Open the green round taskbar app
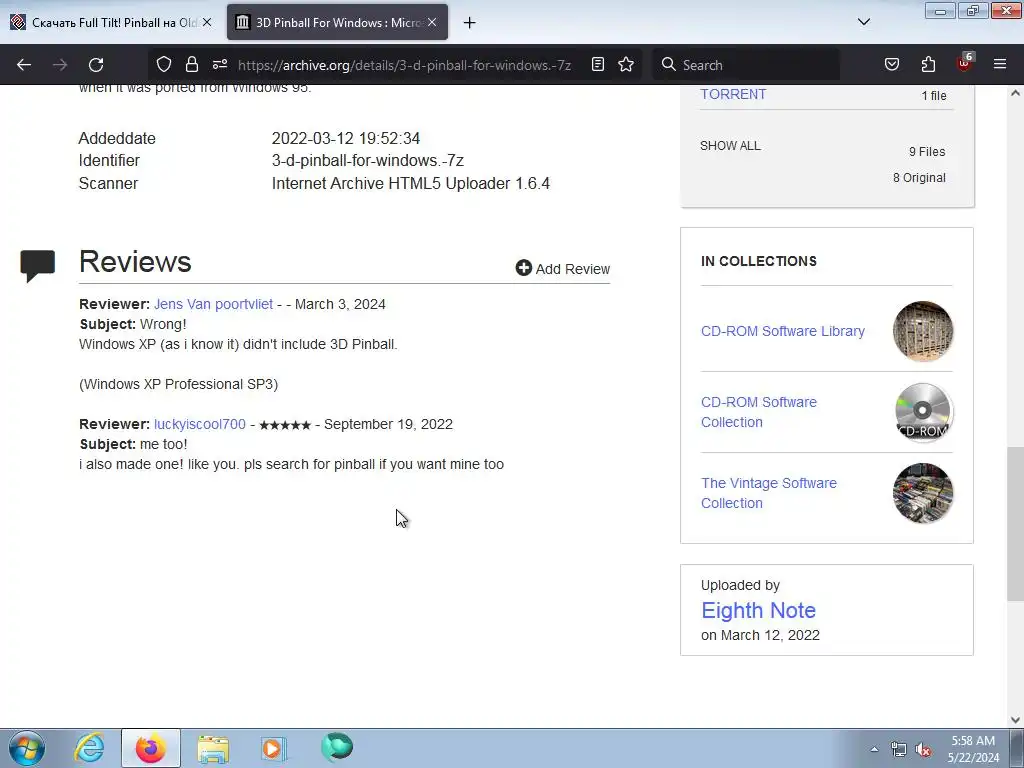 tap(337, 747)
